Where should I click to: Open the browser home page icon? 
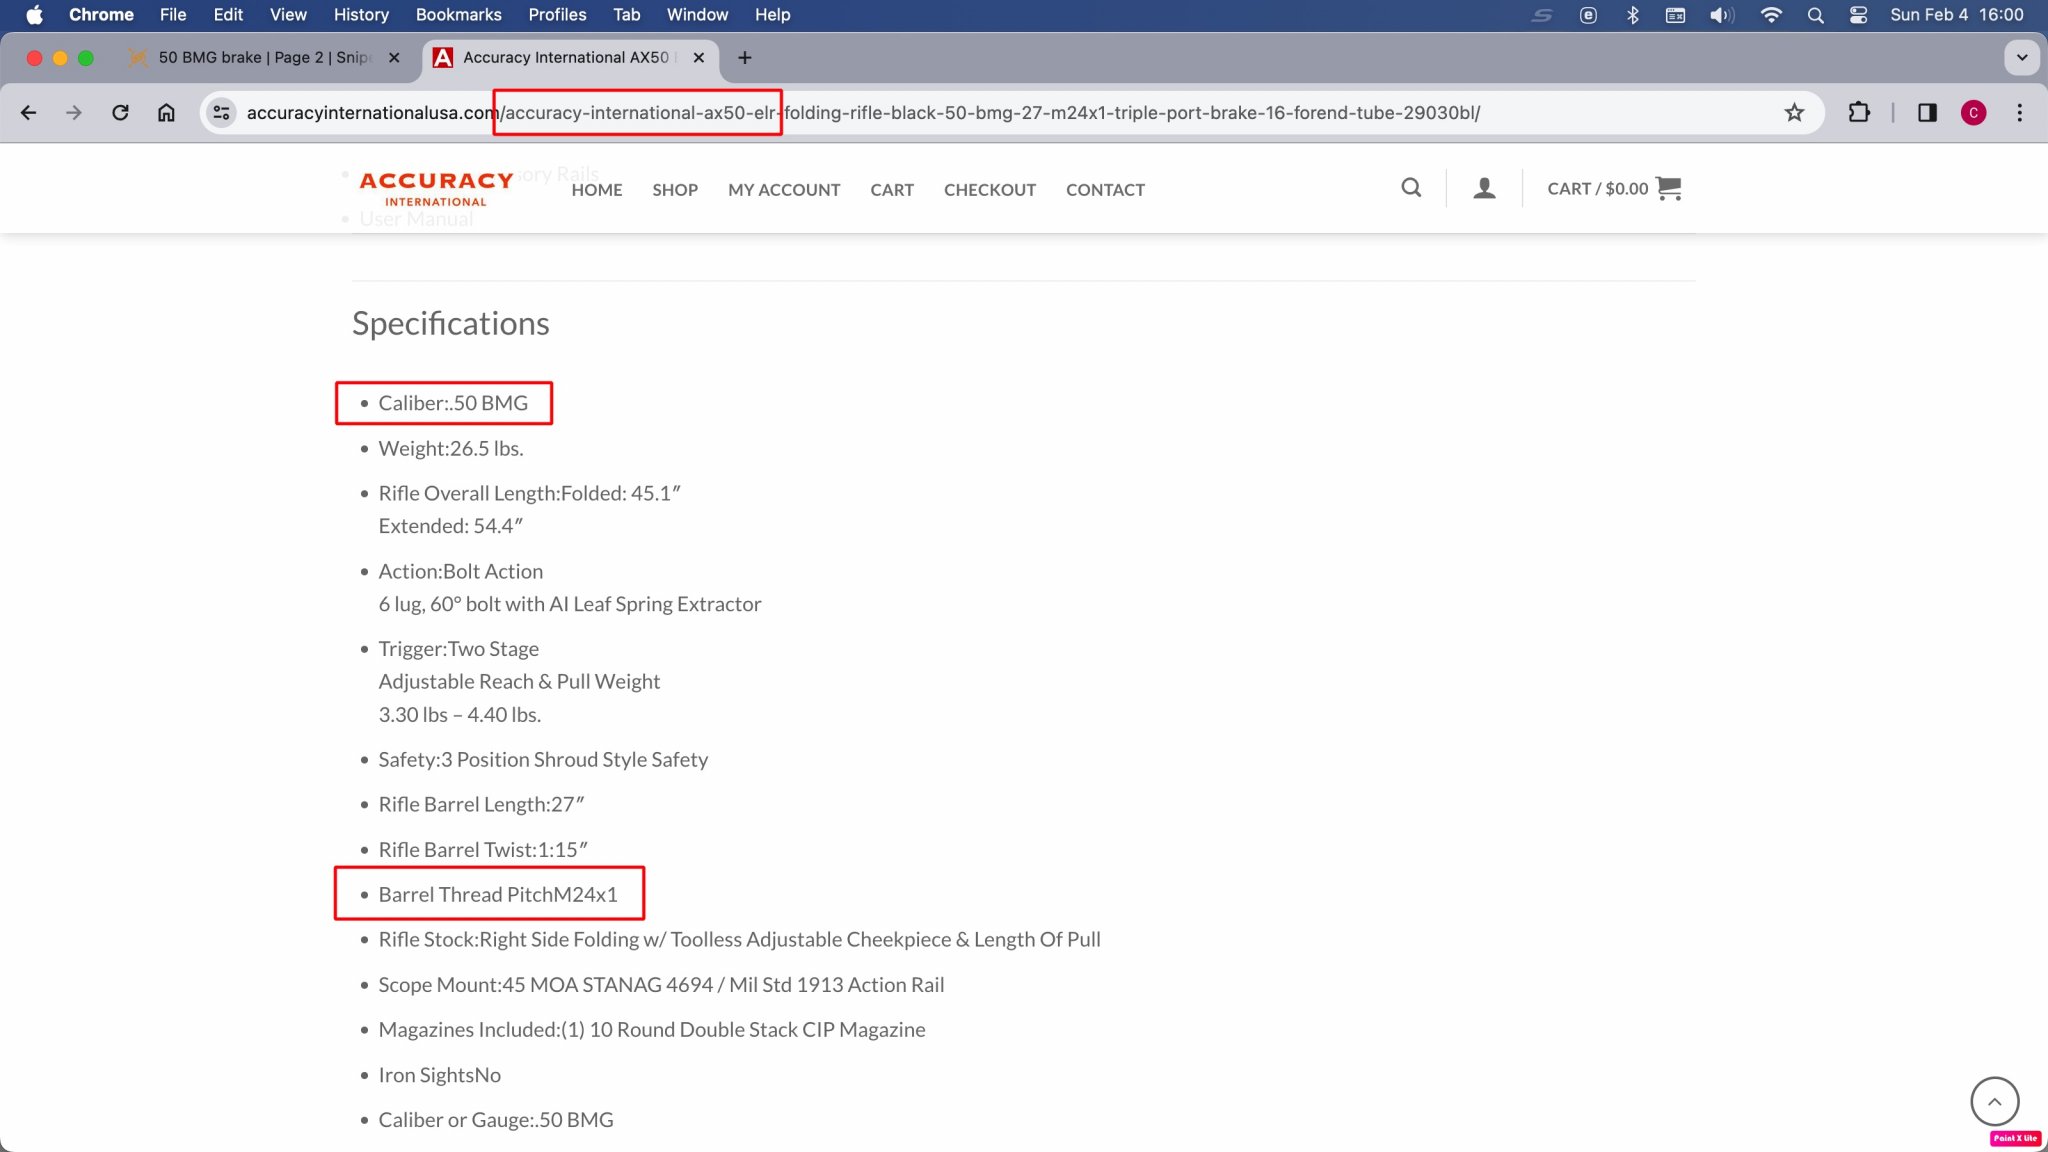coord(166,113)
